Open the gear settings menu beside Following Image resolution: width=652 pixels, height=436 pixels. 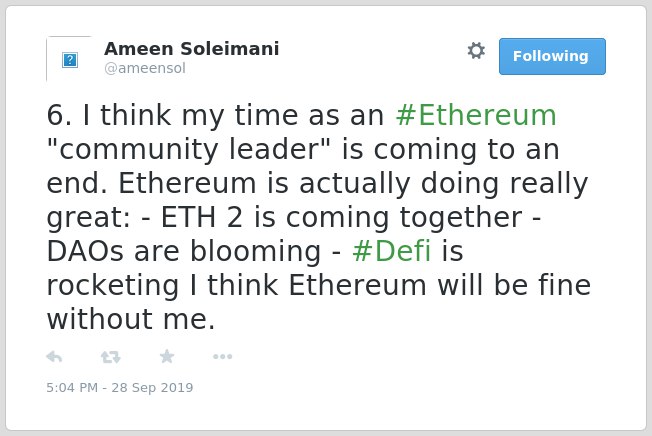[476, 51]
